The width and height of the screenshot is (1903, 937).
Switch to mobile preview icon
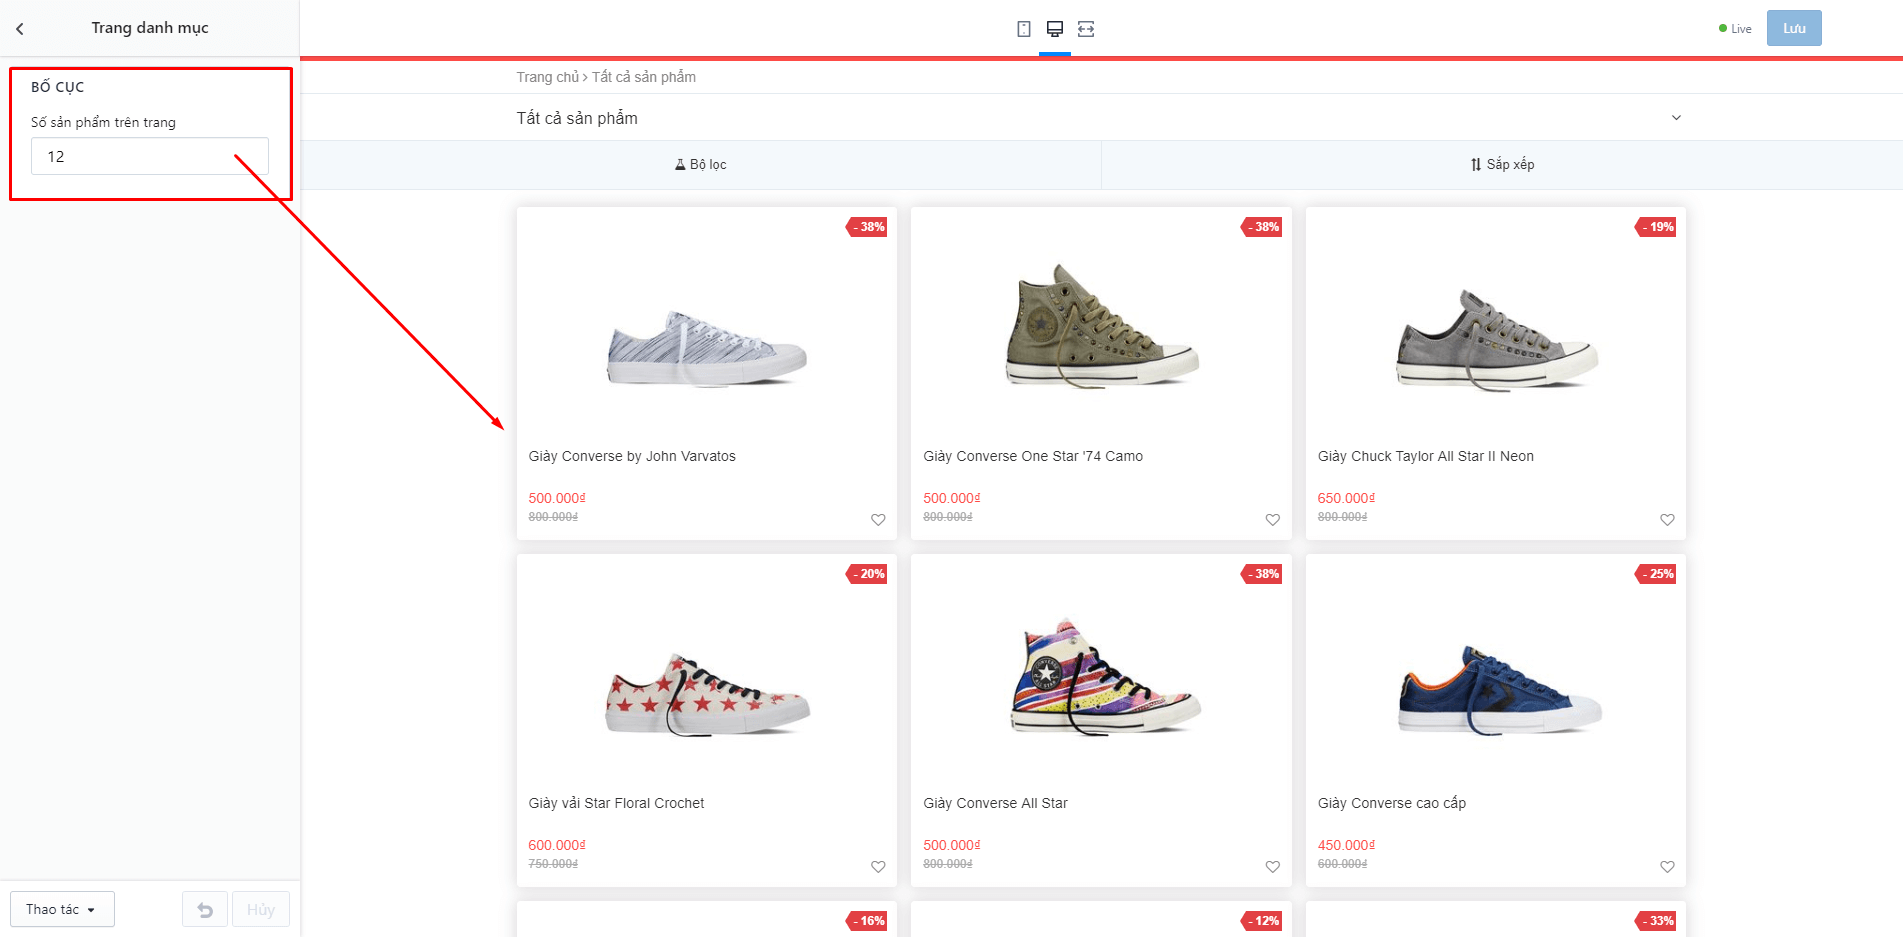coord(1024,29)
